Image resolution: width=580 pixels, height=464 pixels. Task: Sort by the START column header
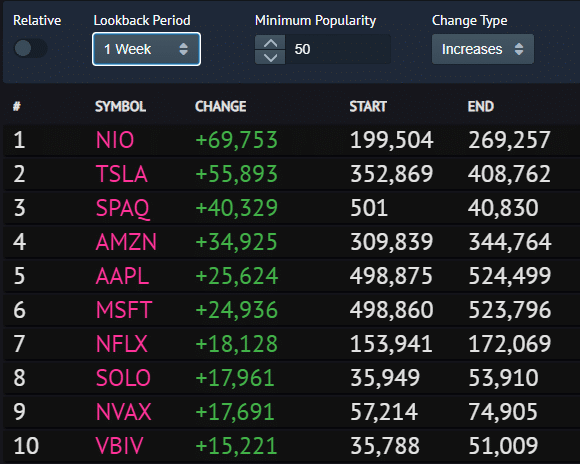pos(368,107)
